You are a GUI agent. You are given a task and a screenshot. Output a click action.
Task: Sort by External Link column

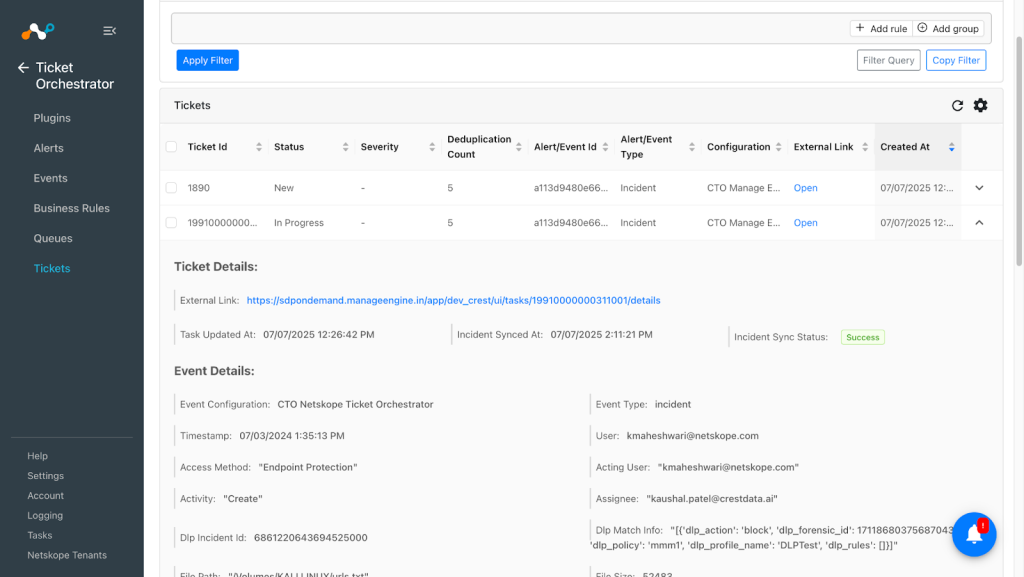(865, 147)
